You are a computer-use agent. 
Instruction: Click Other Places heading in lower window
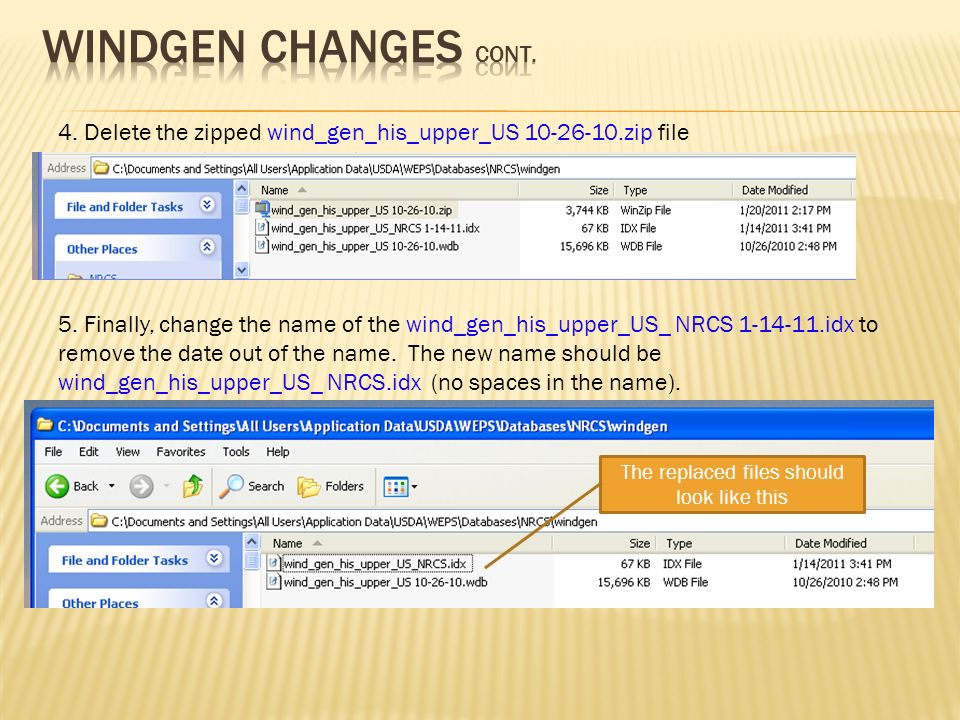coord(100,603)
